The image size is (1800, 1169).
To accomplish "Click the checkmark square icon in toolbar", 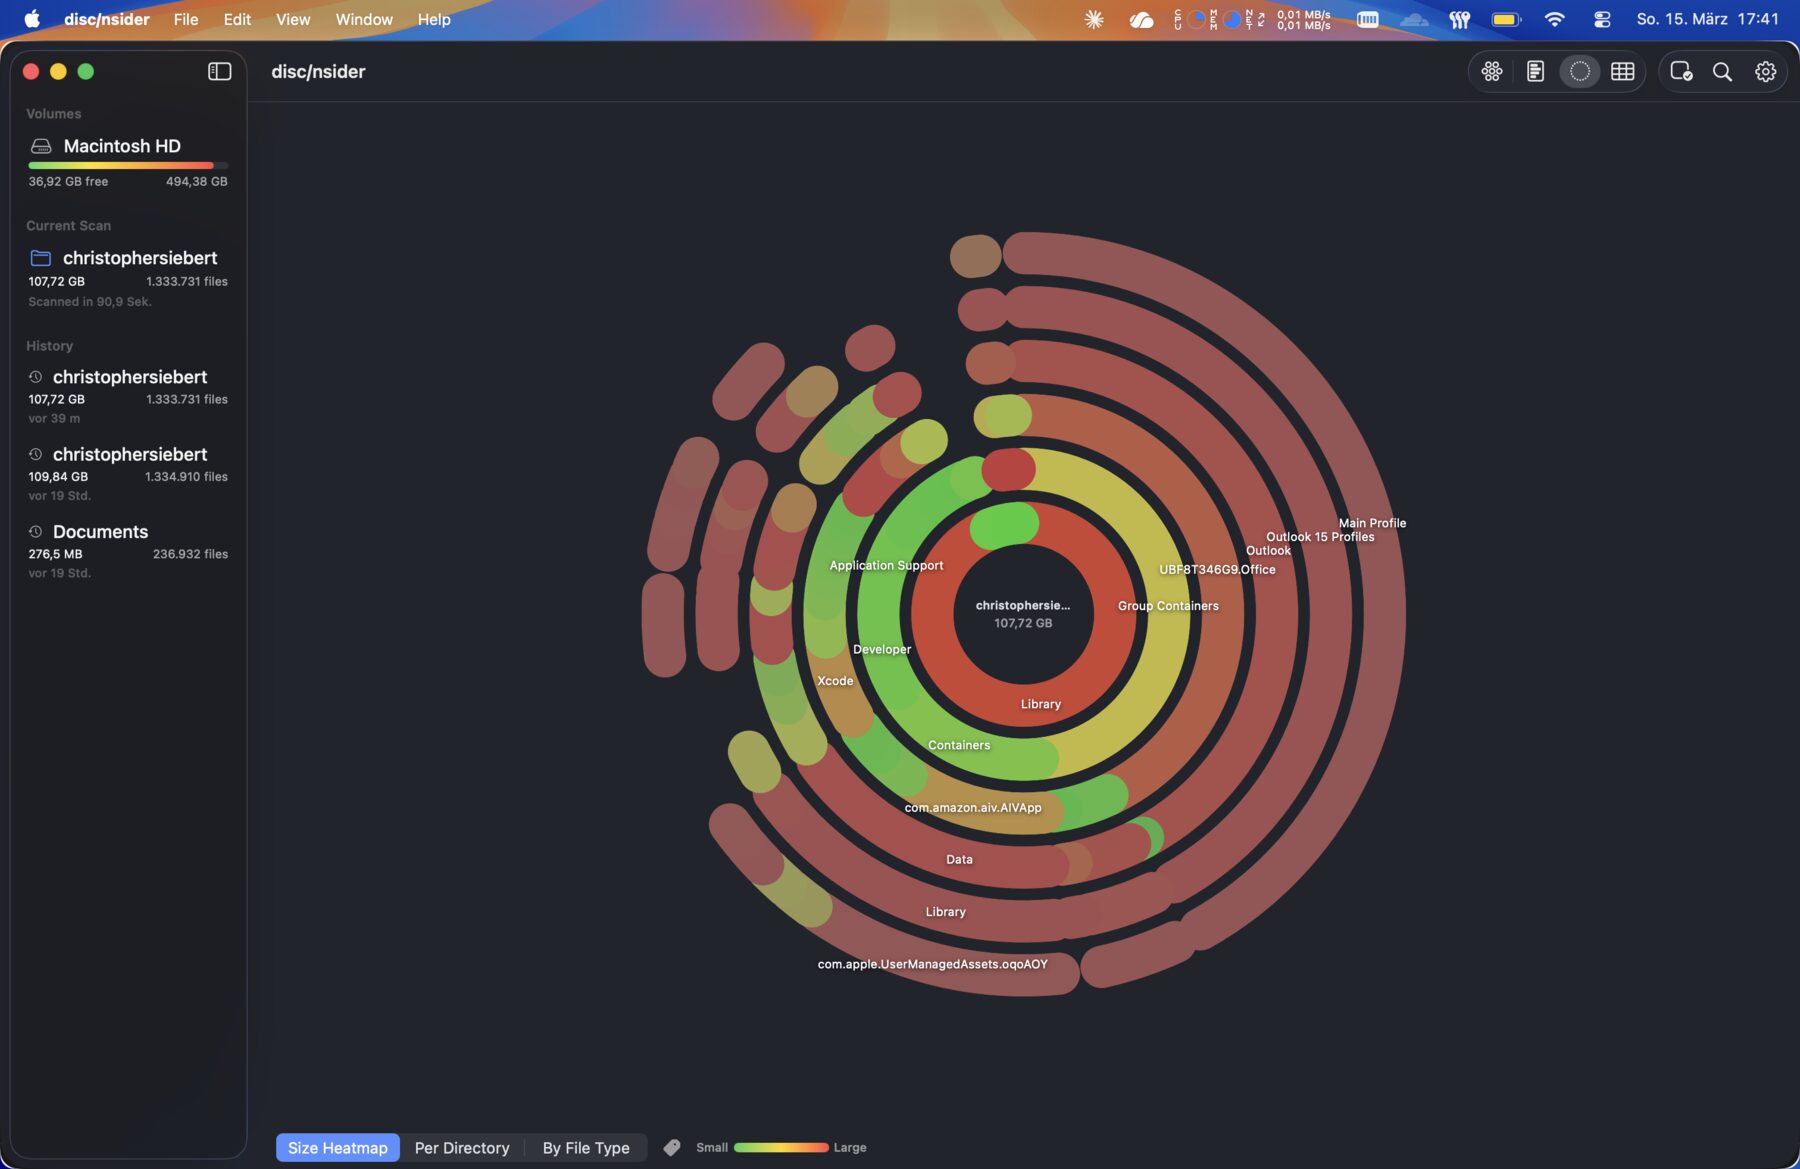I will pos(1681,71).
